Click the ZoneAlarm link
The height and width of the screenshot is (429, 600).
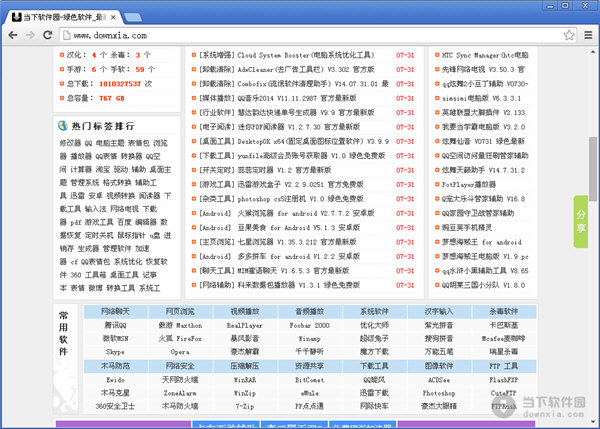coord(180,393)
